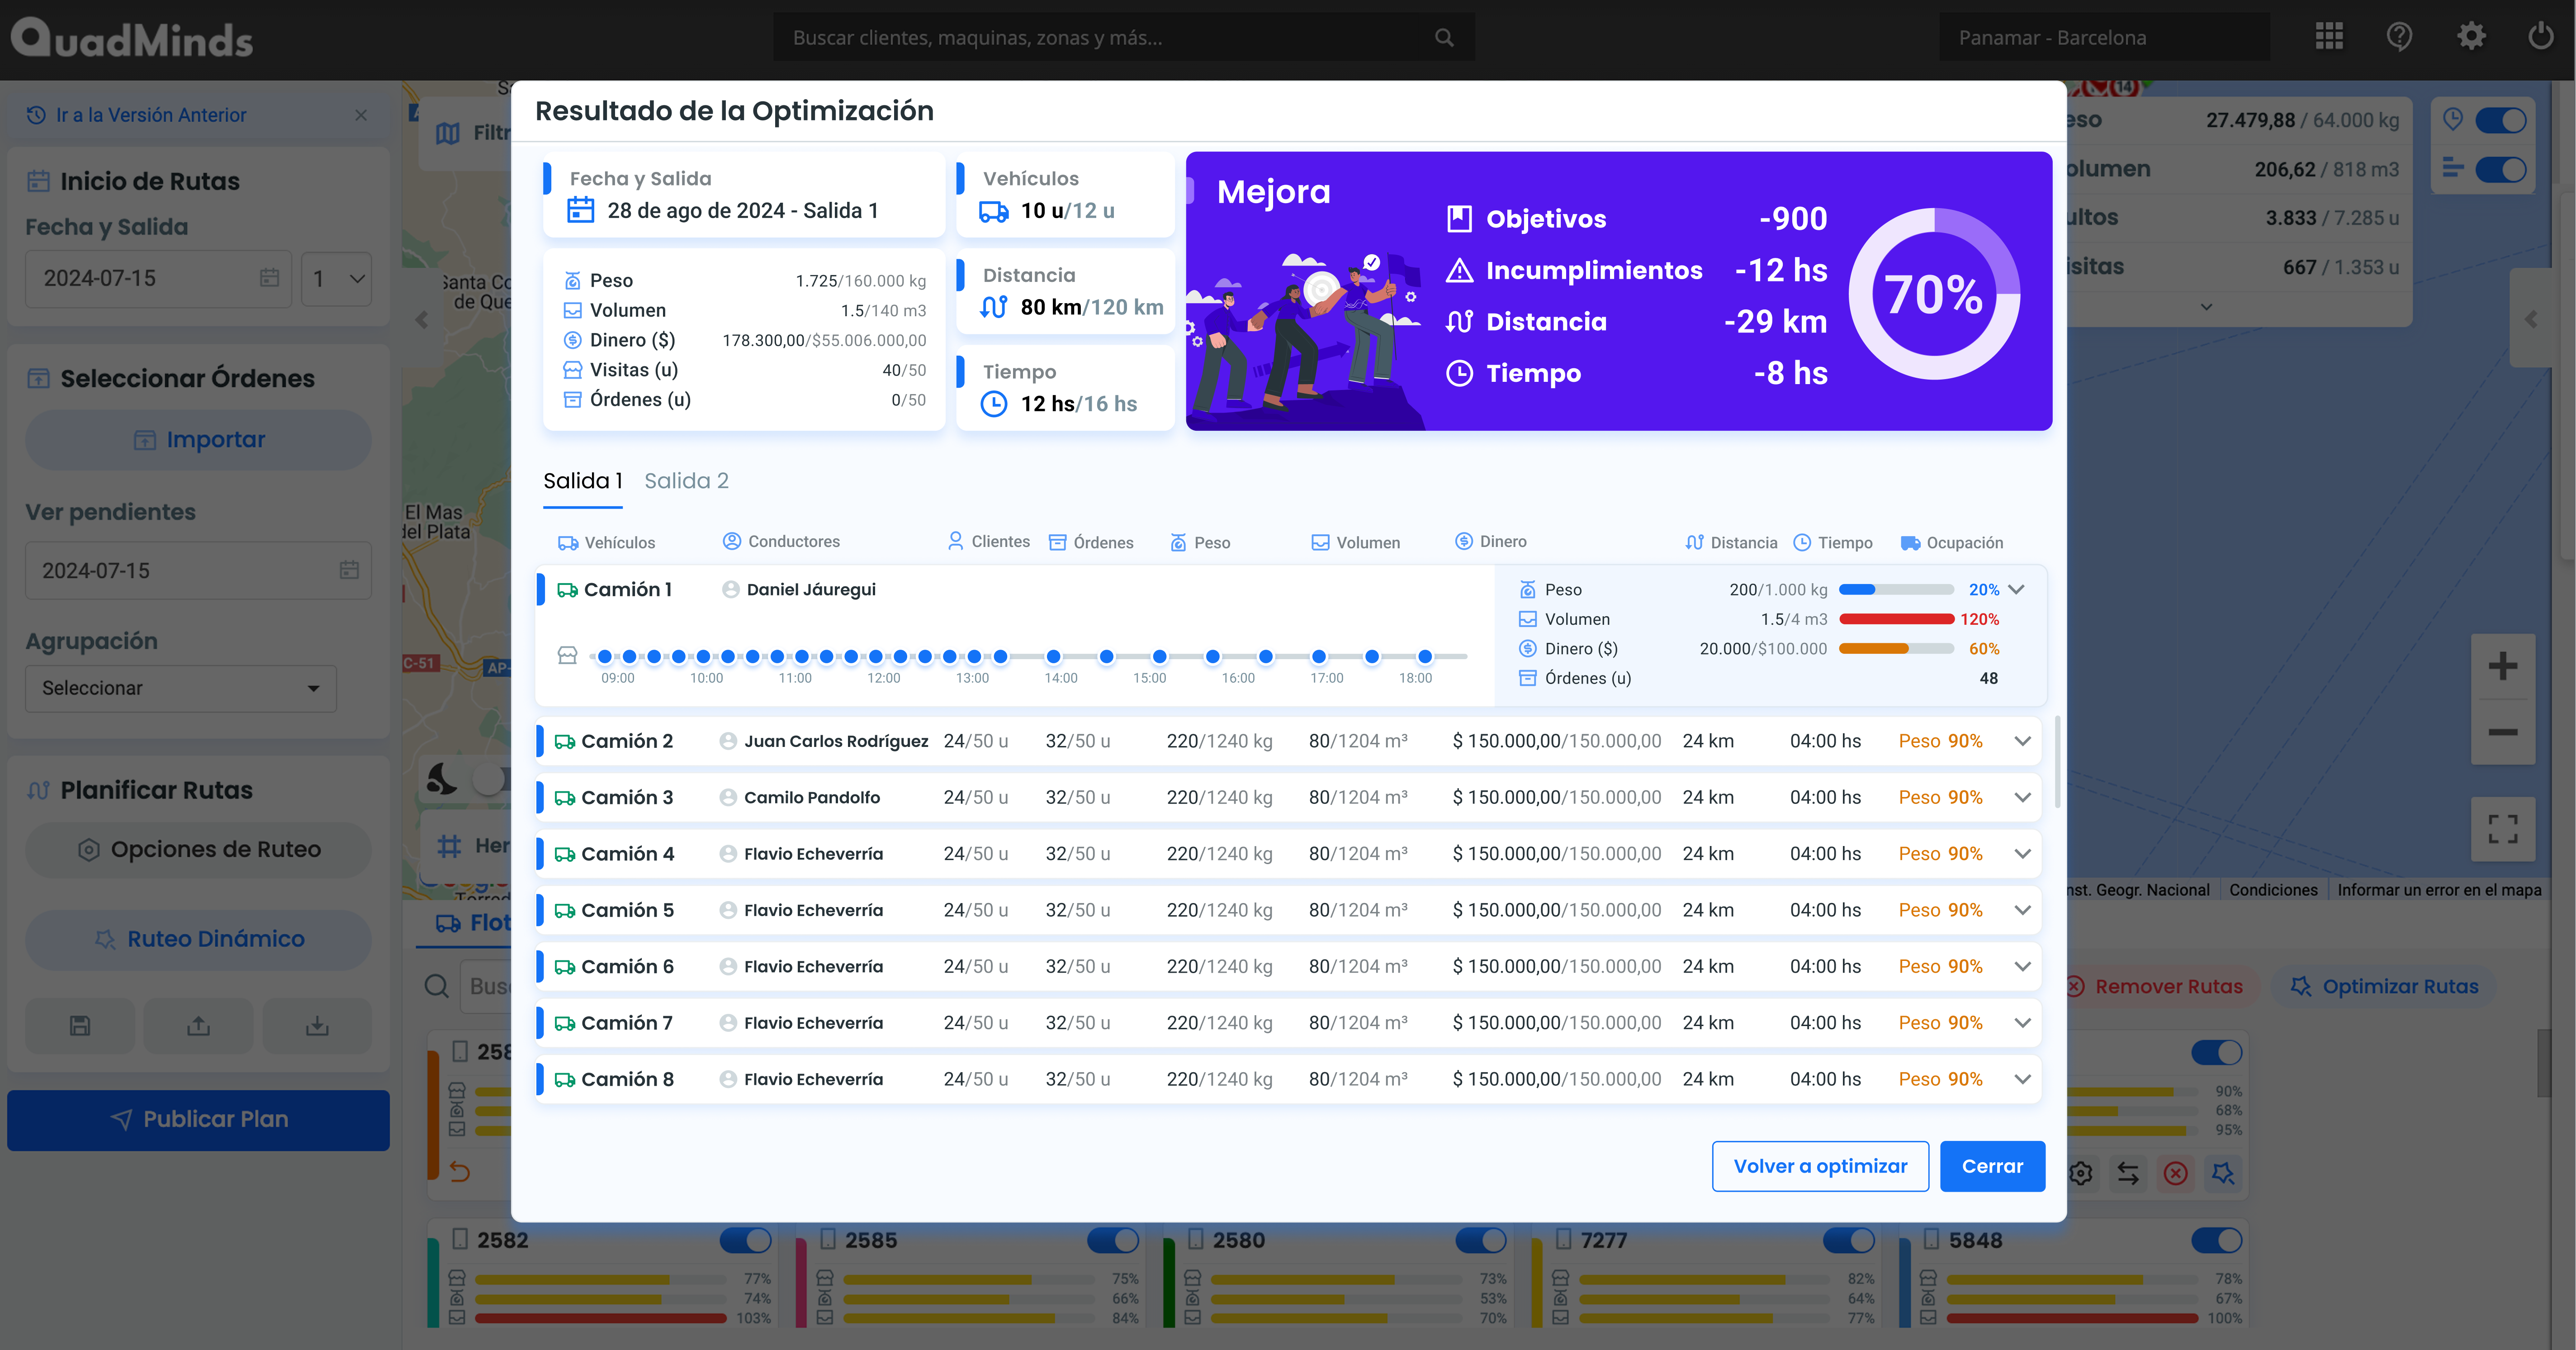2576x1350 pixels.
Task: Click the power logout icon
Action: [2541, 37]
